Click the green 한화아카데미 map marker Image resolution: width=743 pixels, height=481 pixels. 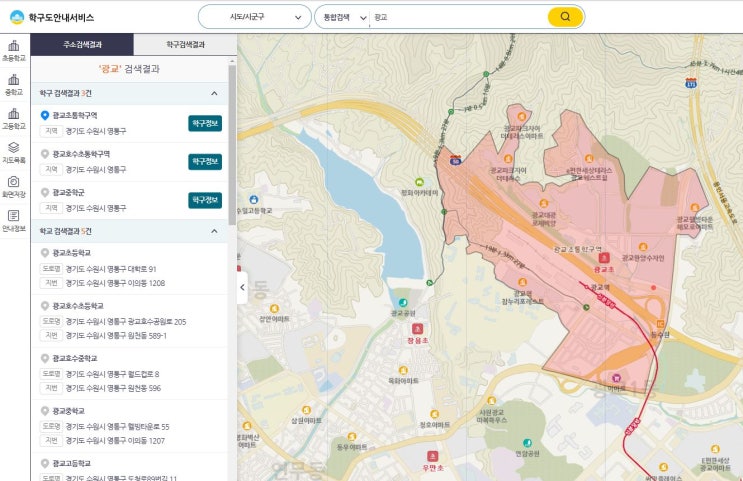click(x=419, y=182)
